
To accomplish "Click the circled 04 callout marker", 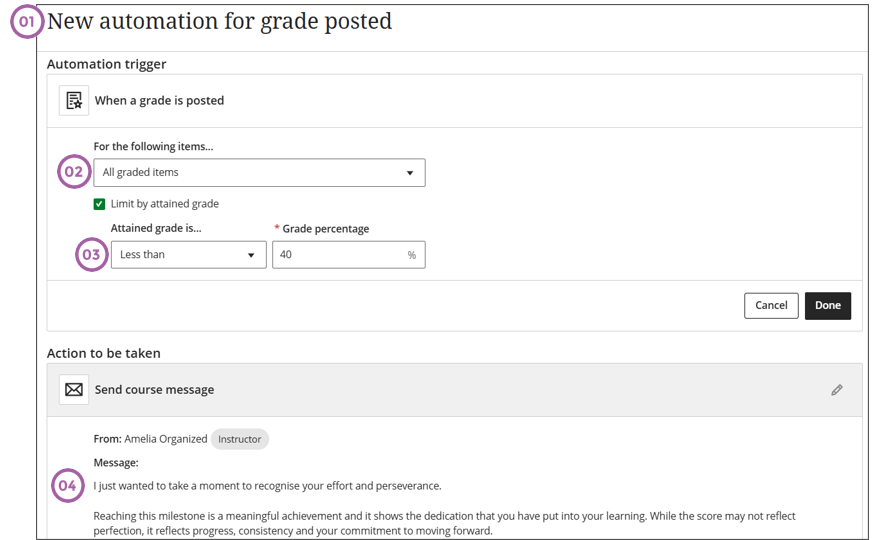I will pyautogui.click(x=67, y=486).
